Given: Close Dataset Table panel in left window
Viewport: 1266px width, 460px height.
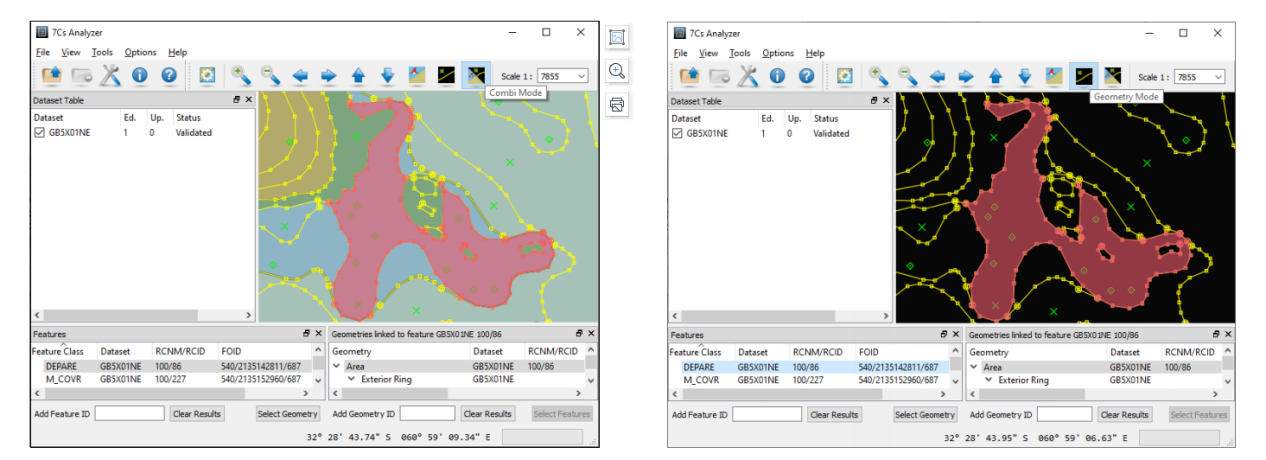Looking at the screenshot, I should click(x=249, y=100).
